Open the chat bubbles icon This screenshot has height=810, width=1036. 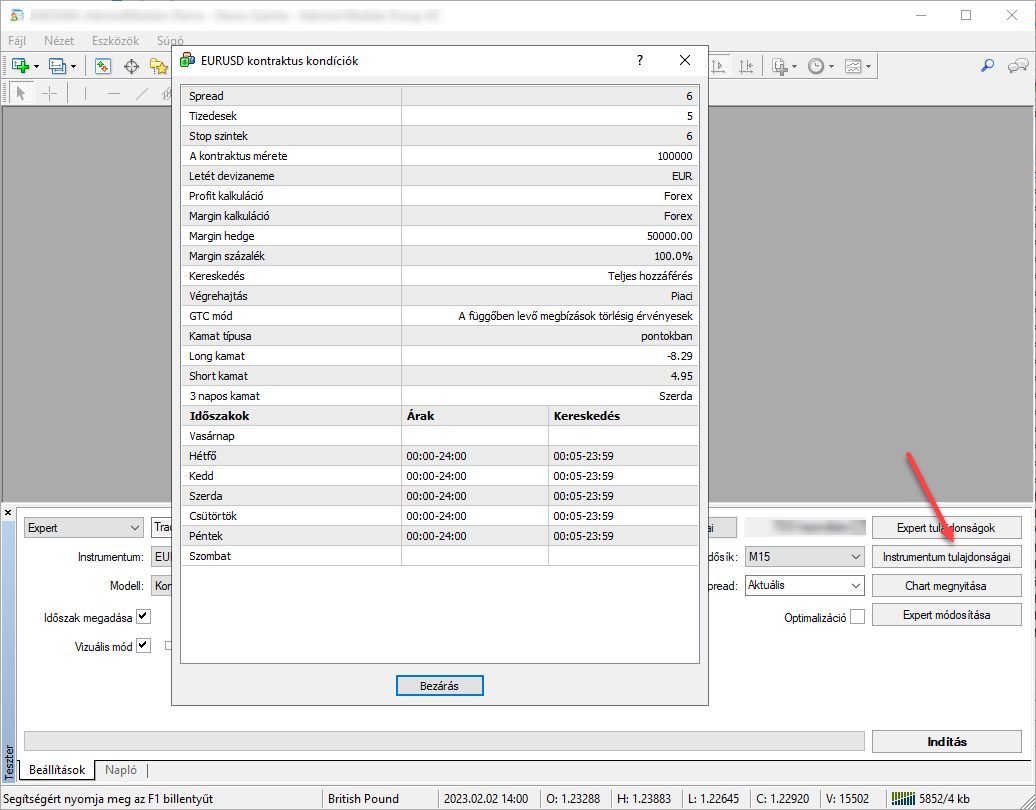pyautogui.click(x=1018, y=65)
